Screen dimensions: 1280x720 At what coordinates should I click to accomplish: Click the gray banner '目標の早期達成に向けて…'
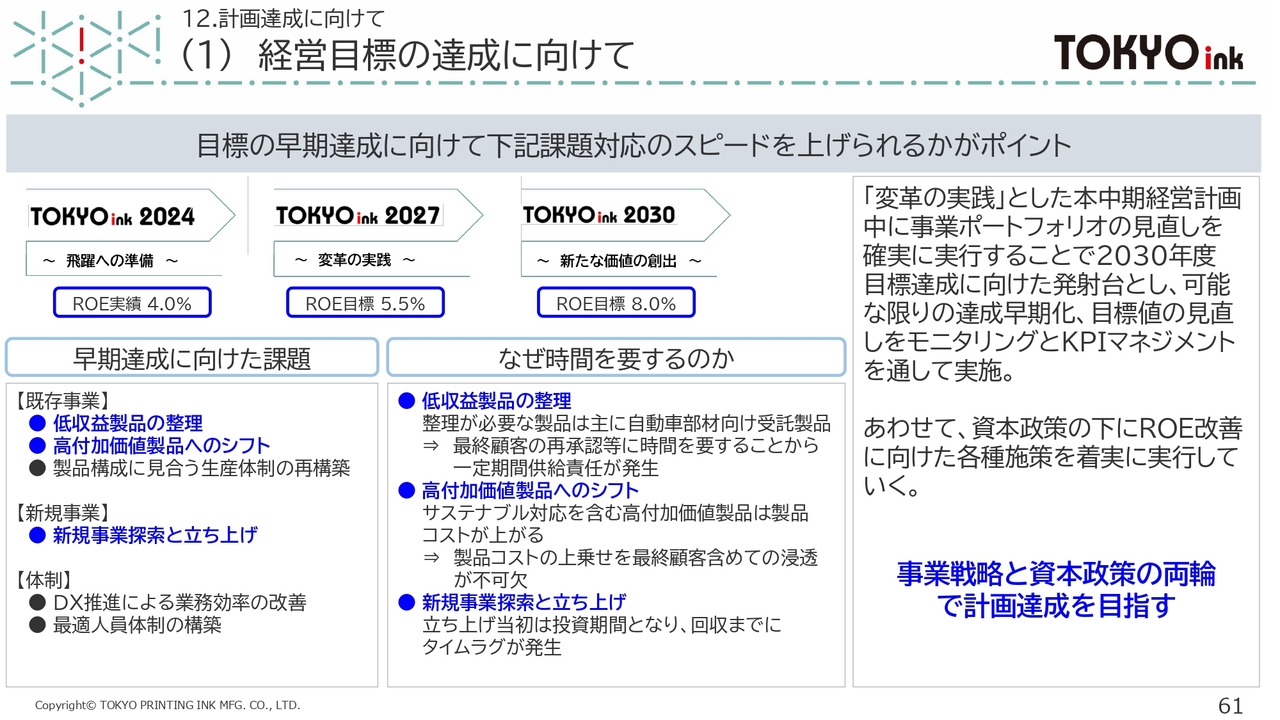point(633,145)
